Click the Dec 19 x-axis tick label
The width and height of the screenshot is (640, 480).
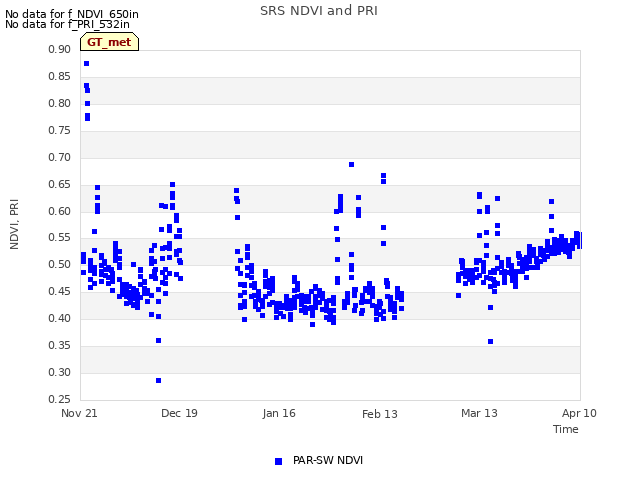(179, 413)
